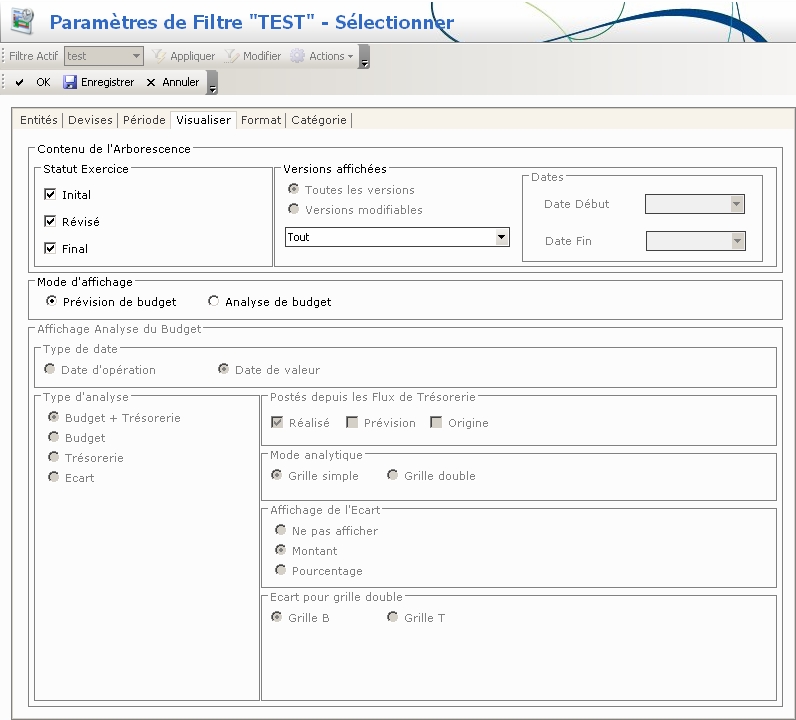Choose the Prévision de budget option

click(51, 301)
